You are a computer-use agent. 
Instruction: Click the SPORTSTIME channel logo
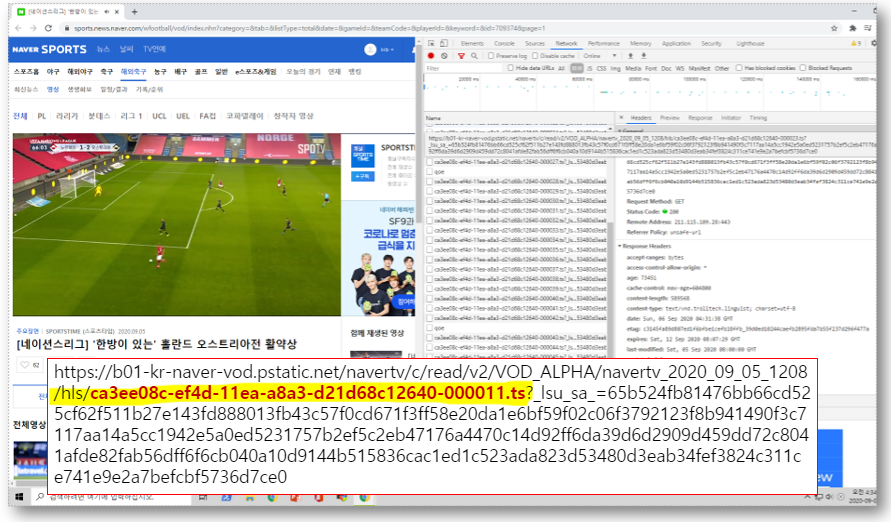tap(363, 156)
